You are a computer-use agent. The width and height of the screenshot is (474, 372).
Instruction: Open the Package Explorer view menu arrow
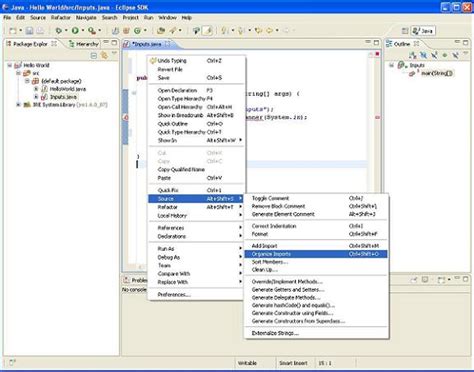coord(114,53)
